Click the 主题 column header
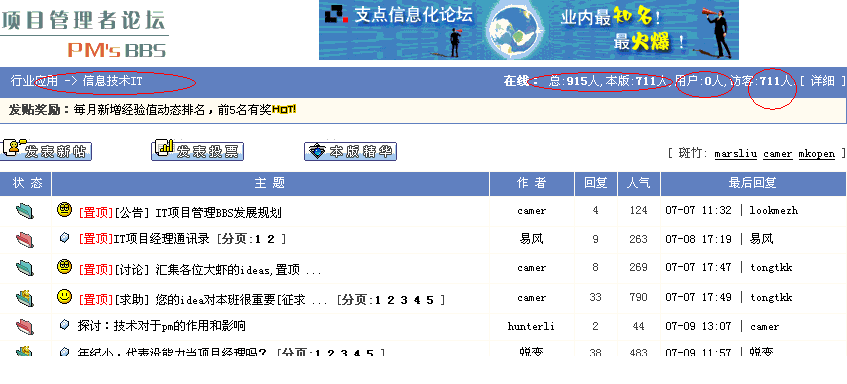Viewport: 847px width, 384px height. (270, 183)
